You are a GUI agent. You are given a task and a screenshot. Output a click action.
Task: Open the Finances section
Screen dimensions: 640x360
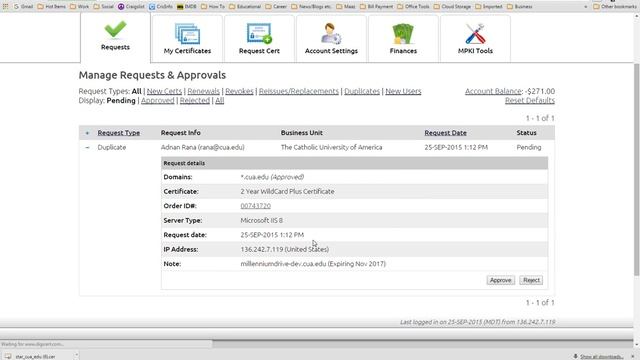(403, 39)
